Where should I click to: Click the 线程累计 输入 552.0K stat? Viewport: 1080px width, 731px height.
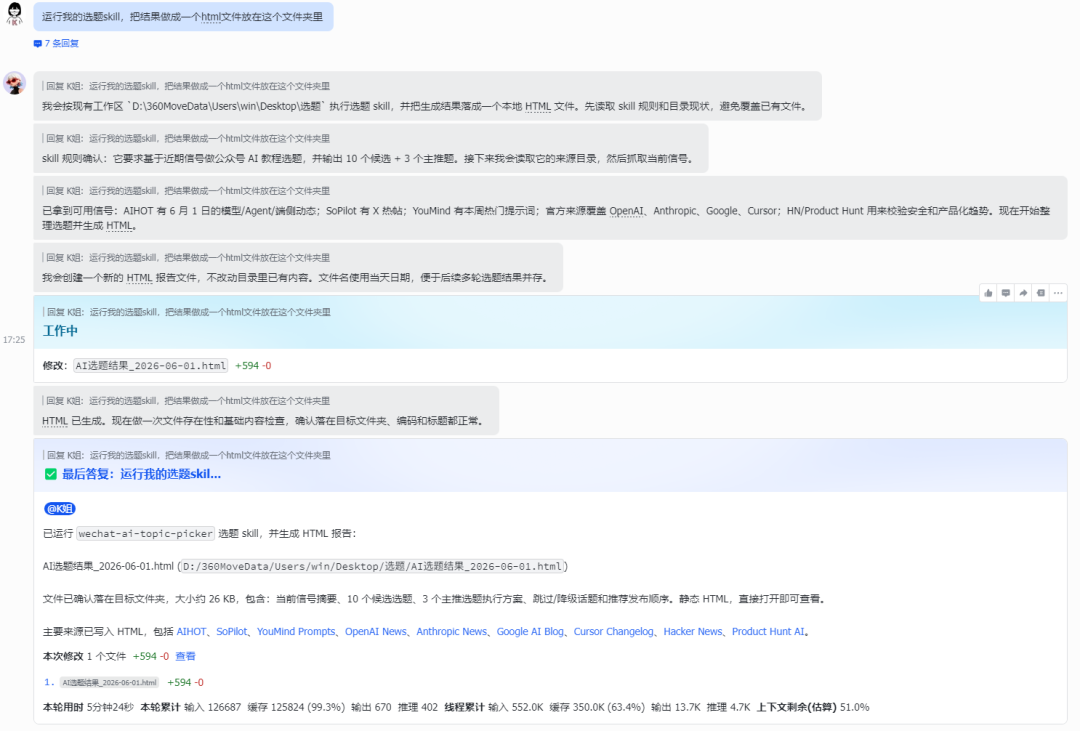coord(494,707)
